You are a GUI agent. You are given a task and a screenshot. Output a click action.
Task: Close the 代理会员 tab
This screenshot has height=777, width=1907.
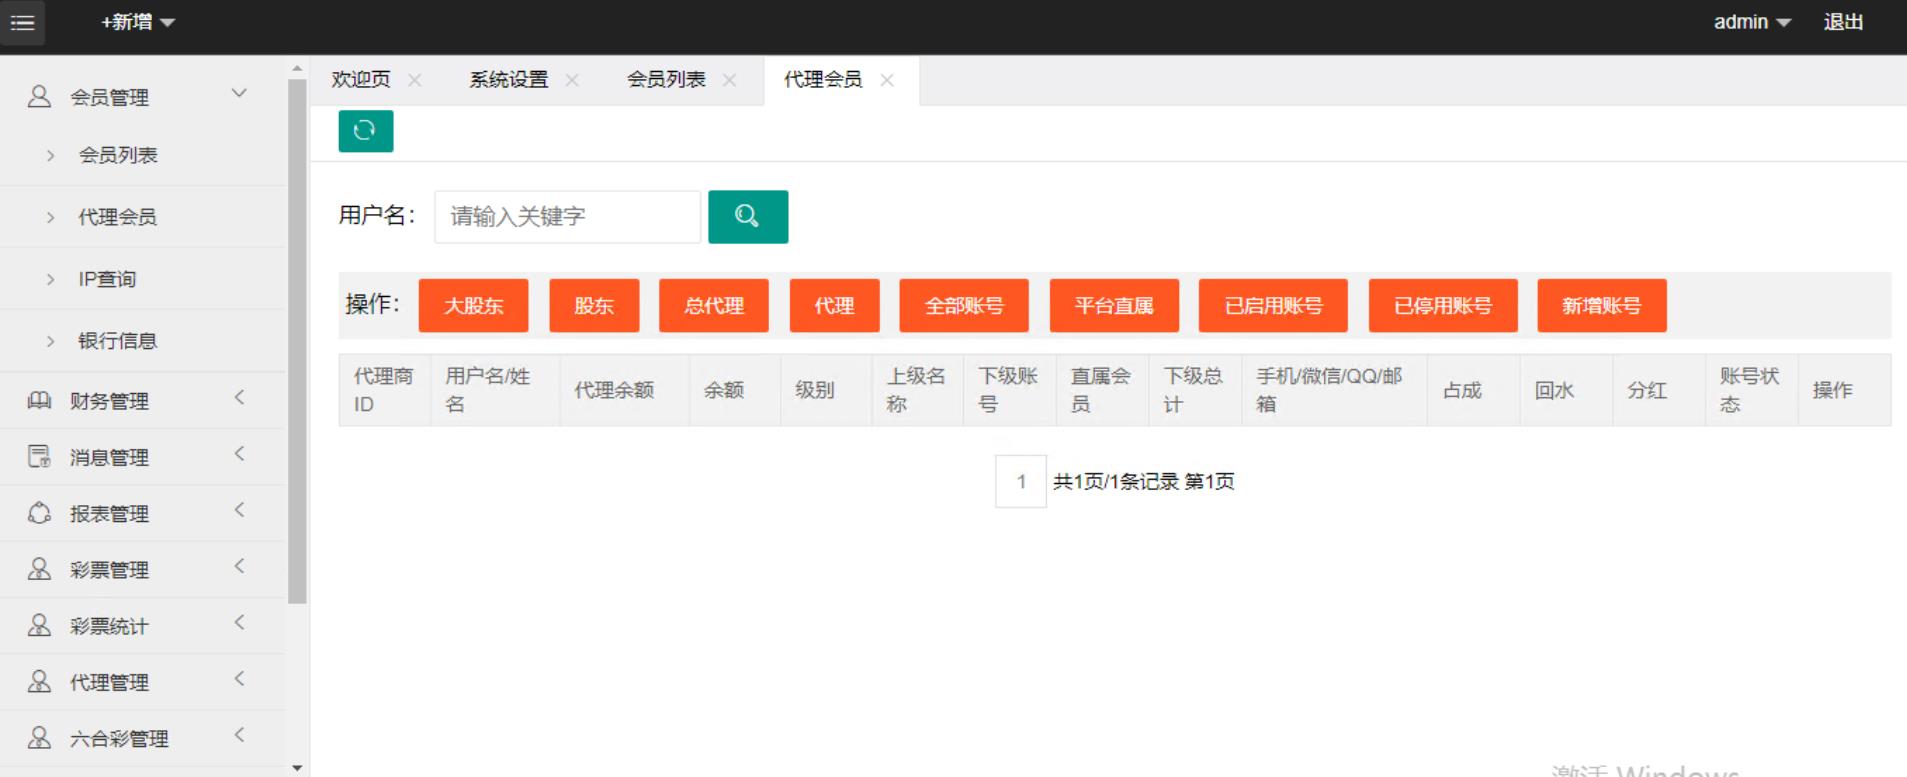pyautogui.click(x=887, y=80)
